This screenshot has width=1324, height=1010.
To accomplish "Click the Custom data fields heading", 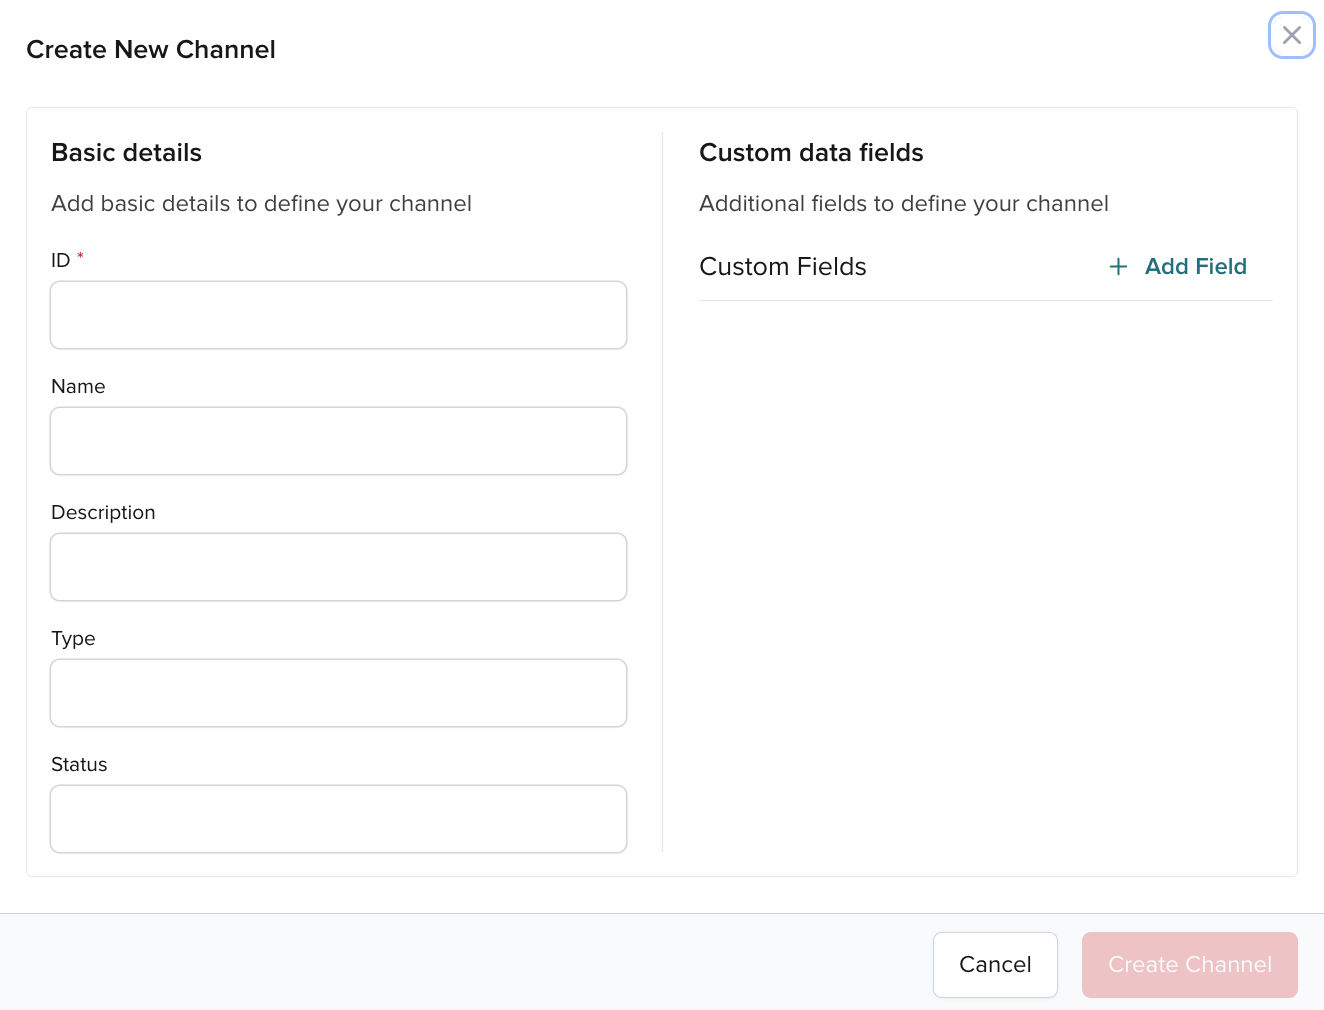I will coord(811,152).
